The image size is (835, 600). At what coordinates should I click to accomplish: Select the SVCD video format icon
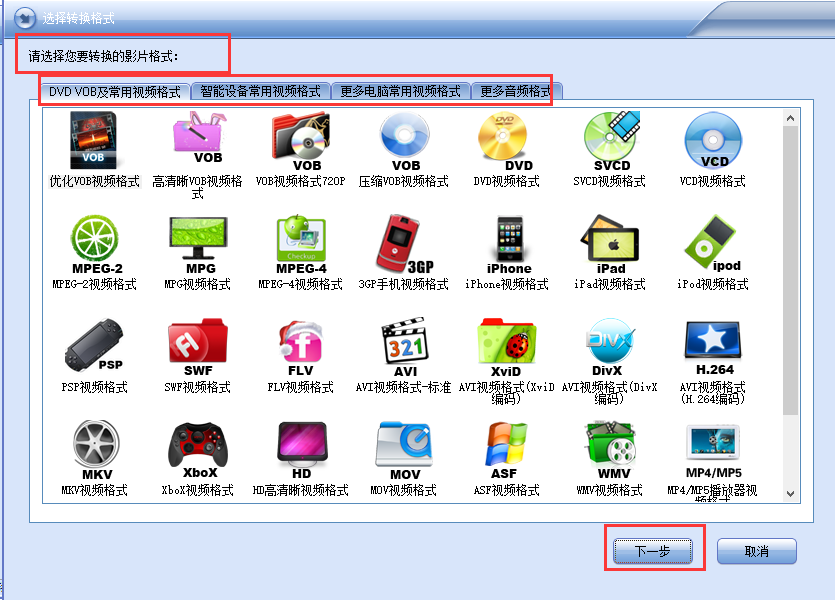coord(611,141)
